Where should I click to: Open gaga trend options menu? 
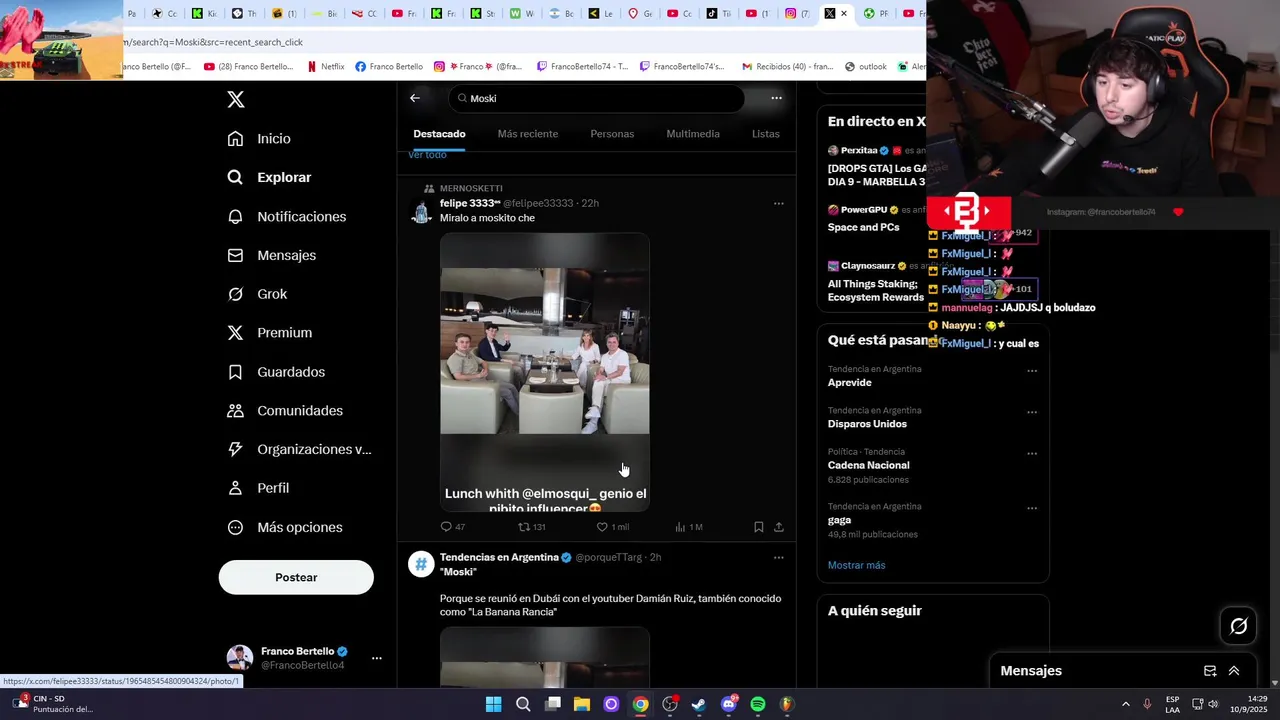tap(1032, 508)
